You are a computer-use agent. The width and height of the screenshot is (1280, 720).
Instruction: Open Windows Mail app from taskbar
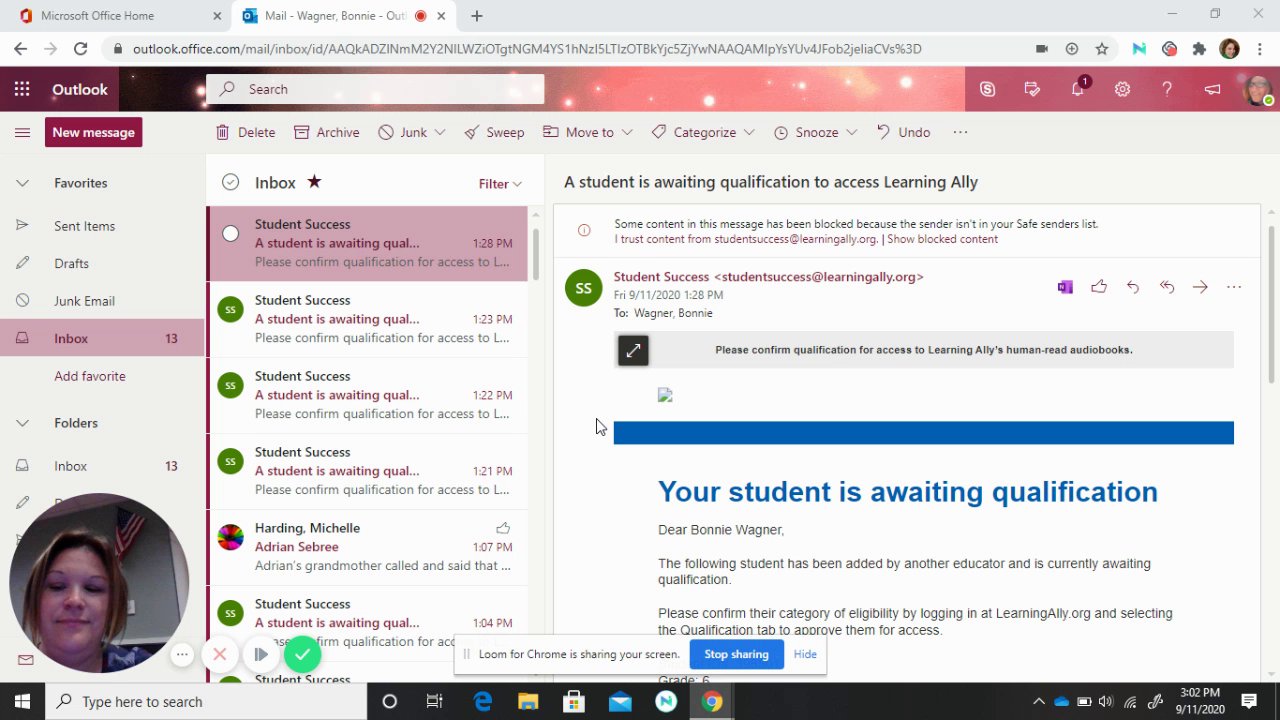[x=620, y=701]
